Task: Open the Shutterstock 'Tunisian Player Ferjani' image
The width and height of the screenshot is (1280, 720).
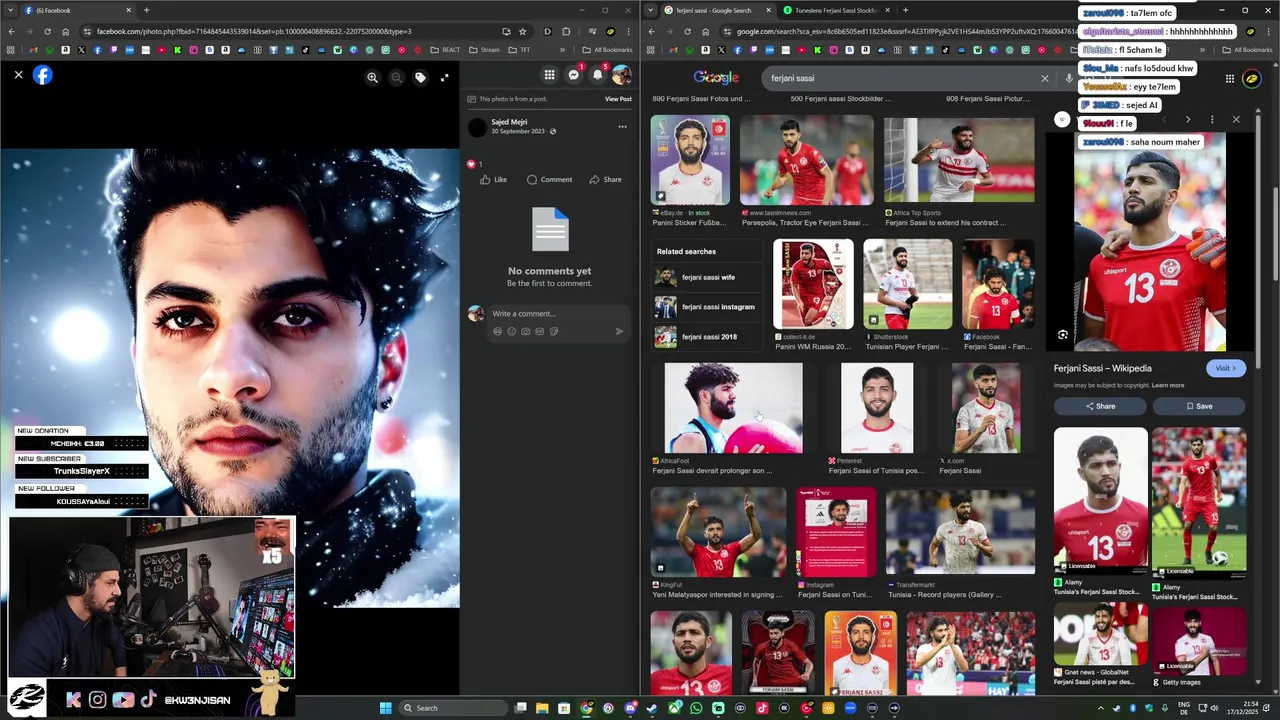Action: [x=908, y=284]
